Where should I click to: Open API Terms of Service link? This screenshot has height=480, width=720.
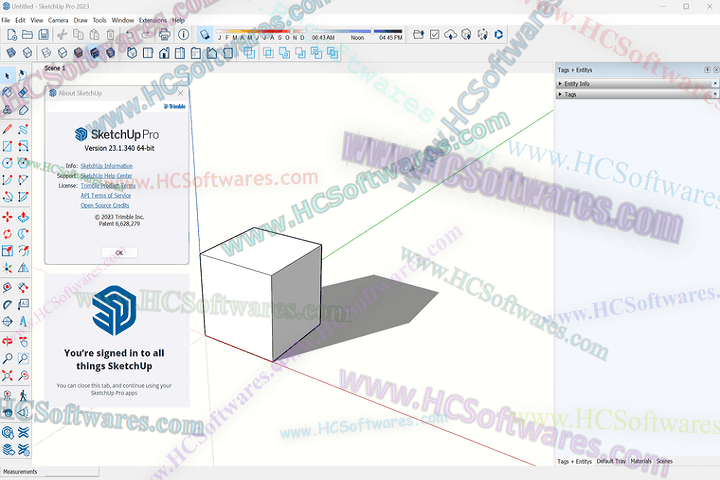coord(106,196)
